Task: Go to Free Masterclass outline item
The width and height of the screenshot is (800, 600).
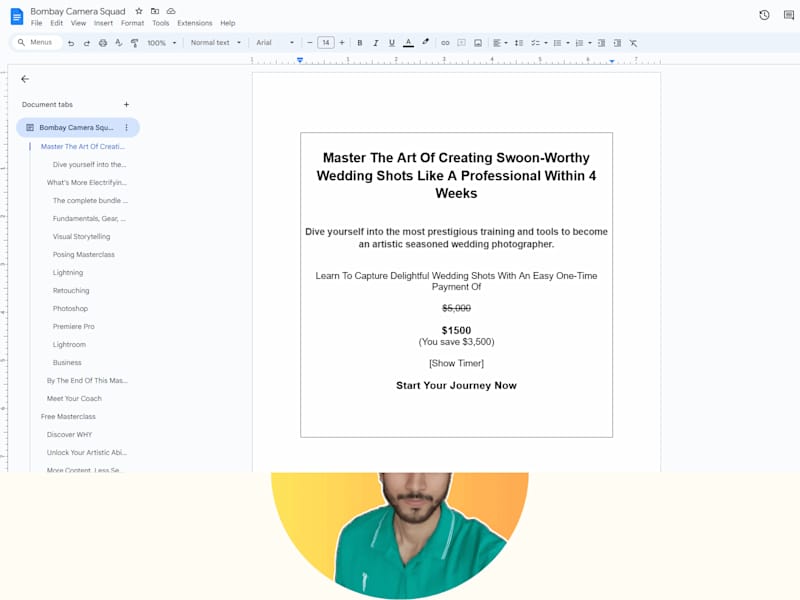Action: tap(68, 416)
